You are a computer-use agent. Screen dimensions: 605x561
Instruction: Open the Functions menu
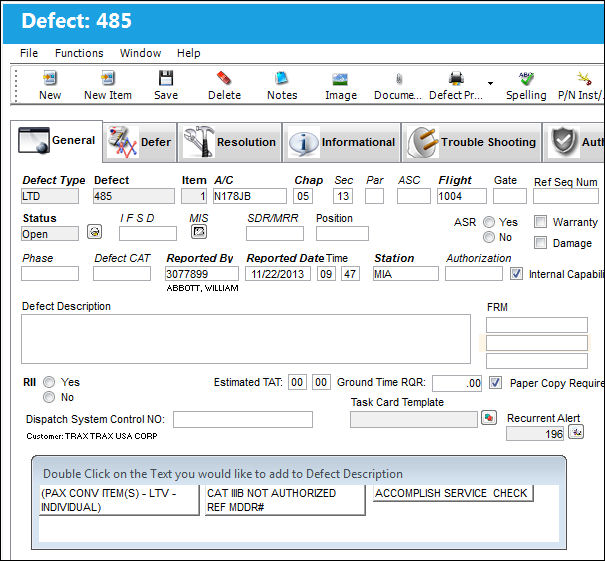[x=79, y=53]
